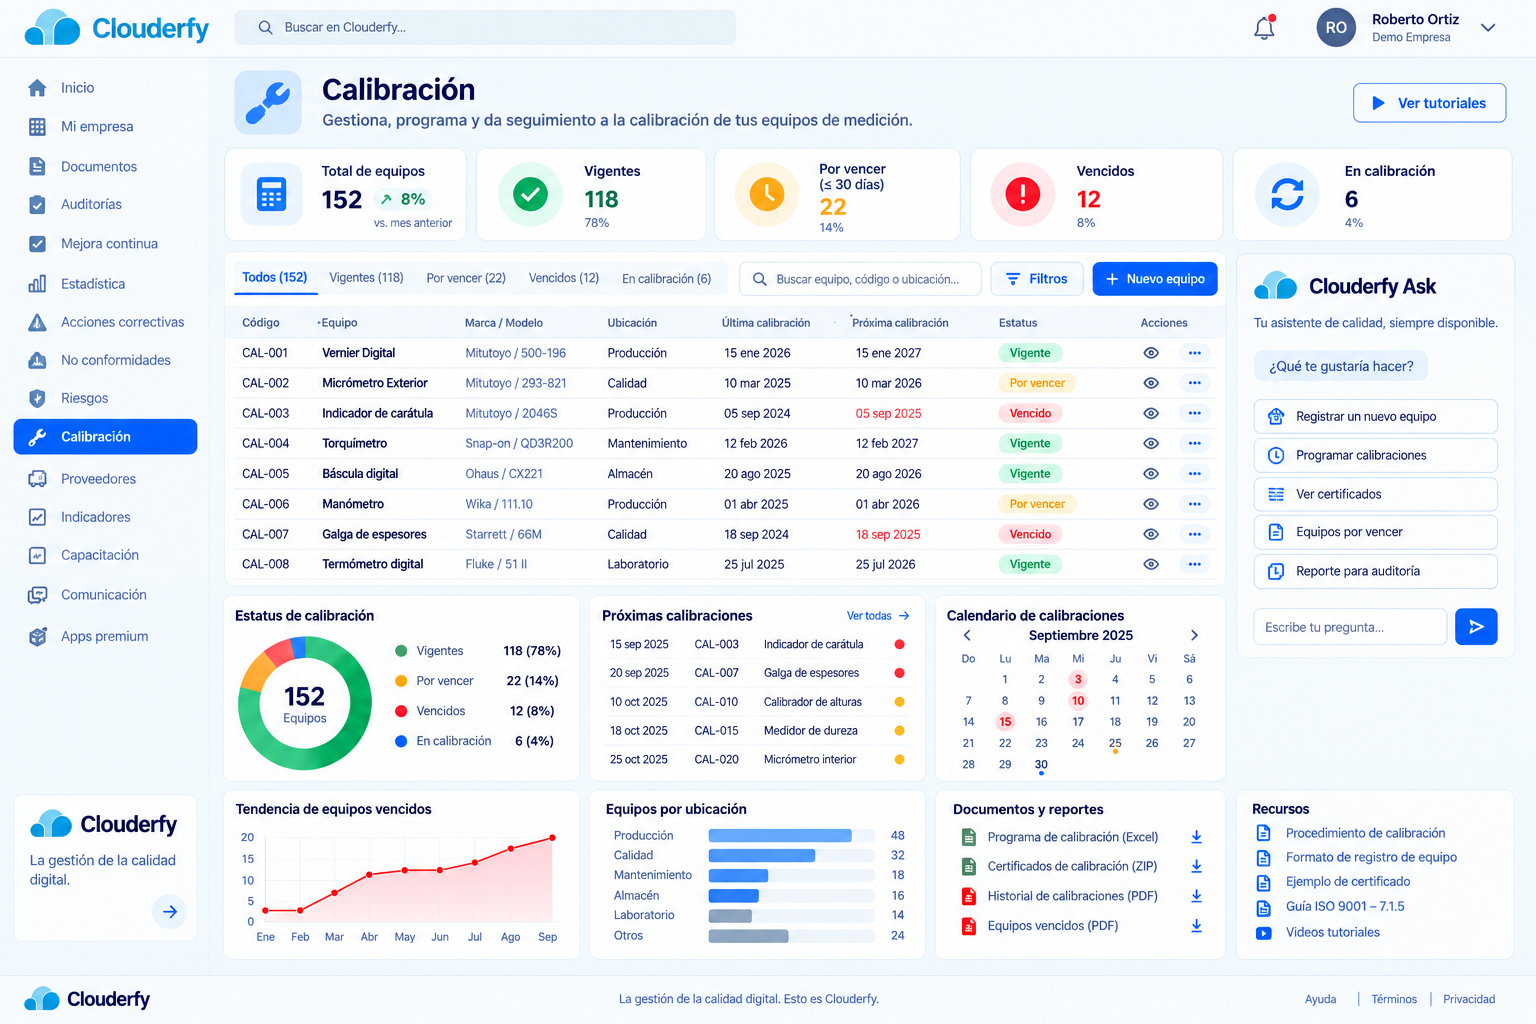Open the Filtros filter options

[x=1037, y=279]
